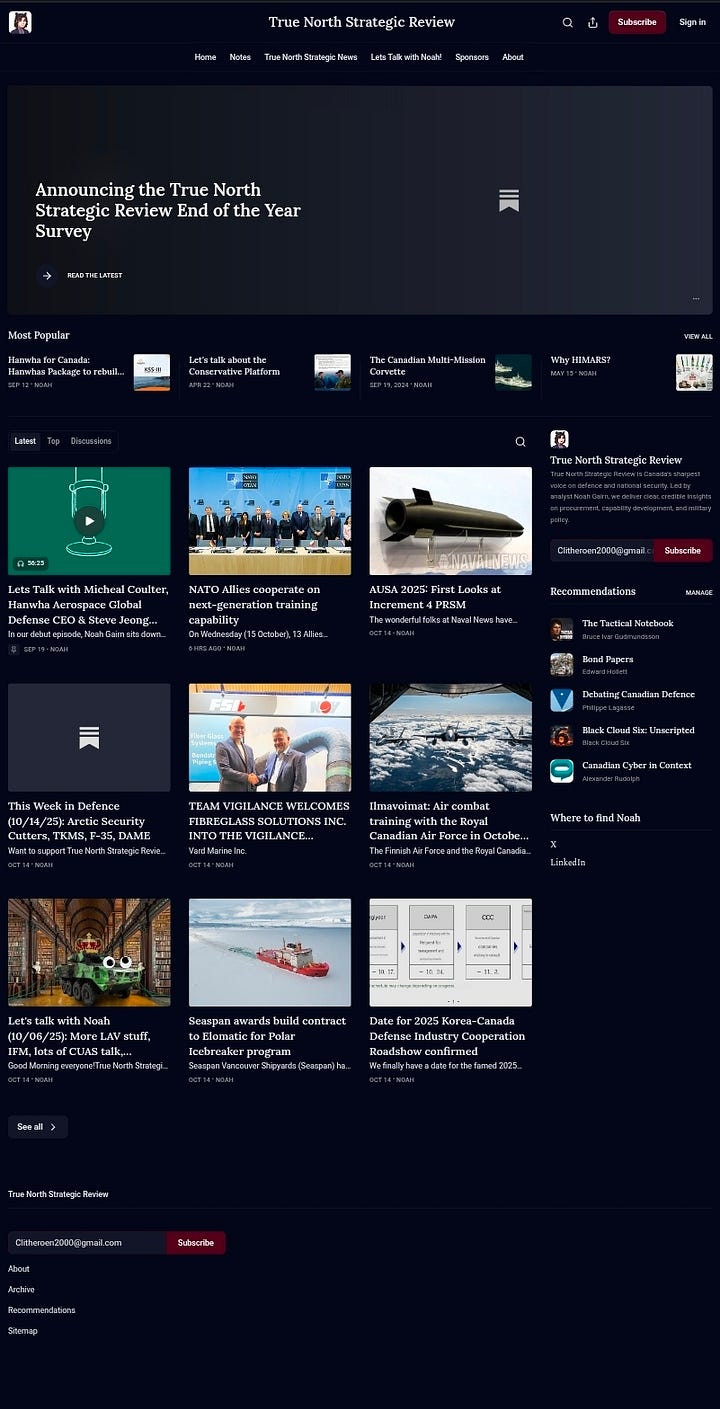The width and height of the screenshot is (720, 1409).
Task: Open Canadian Cyber in Context icon
Action: [x=562, y=771]
